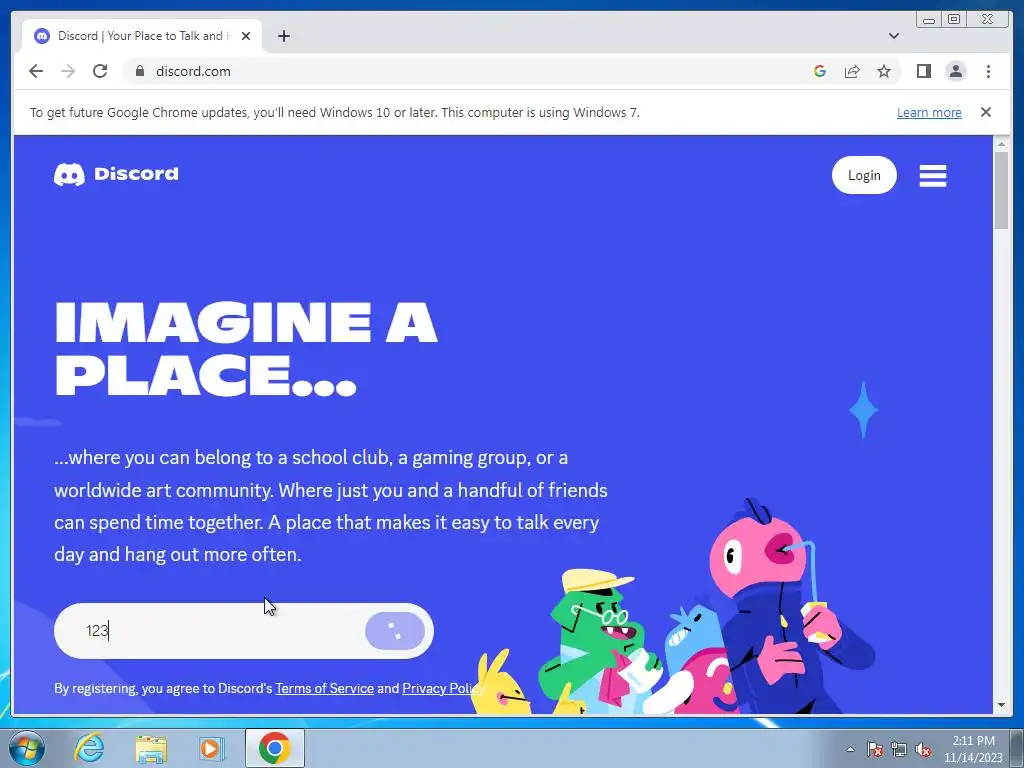
Task: Expand the tab search dropdown arrow
Action: pos(893,36)
